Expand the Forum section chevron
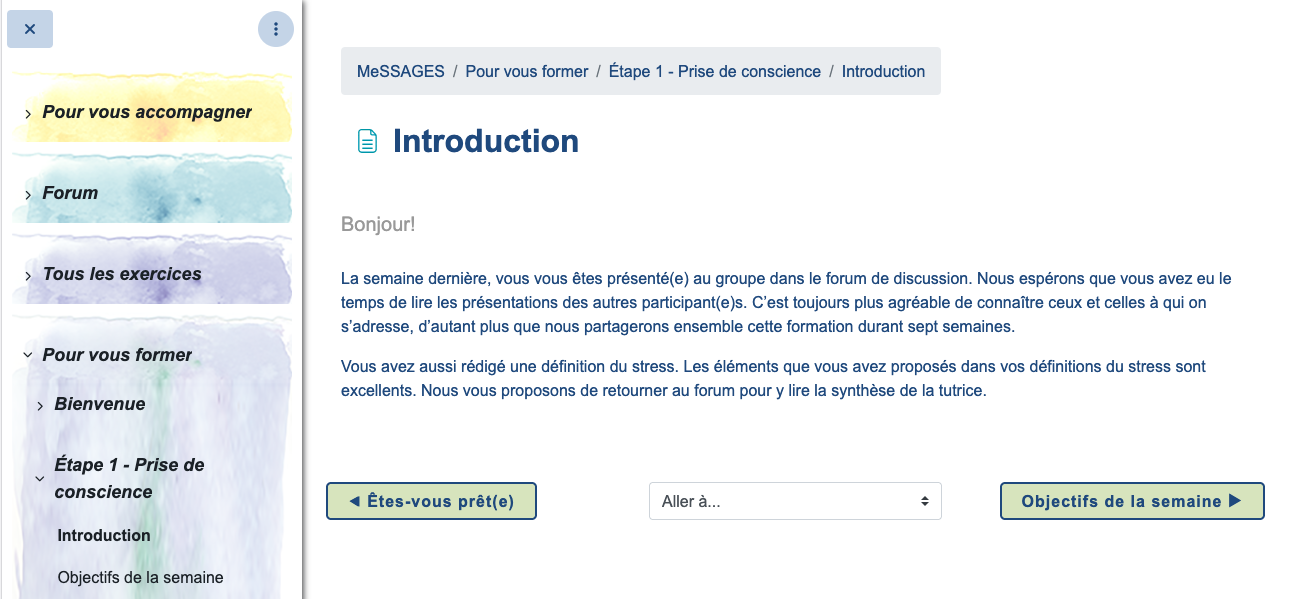 (x=28, y=195)
